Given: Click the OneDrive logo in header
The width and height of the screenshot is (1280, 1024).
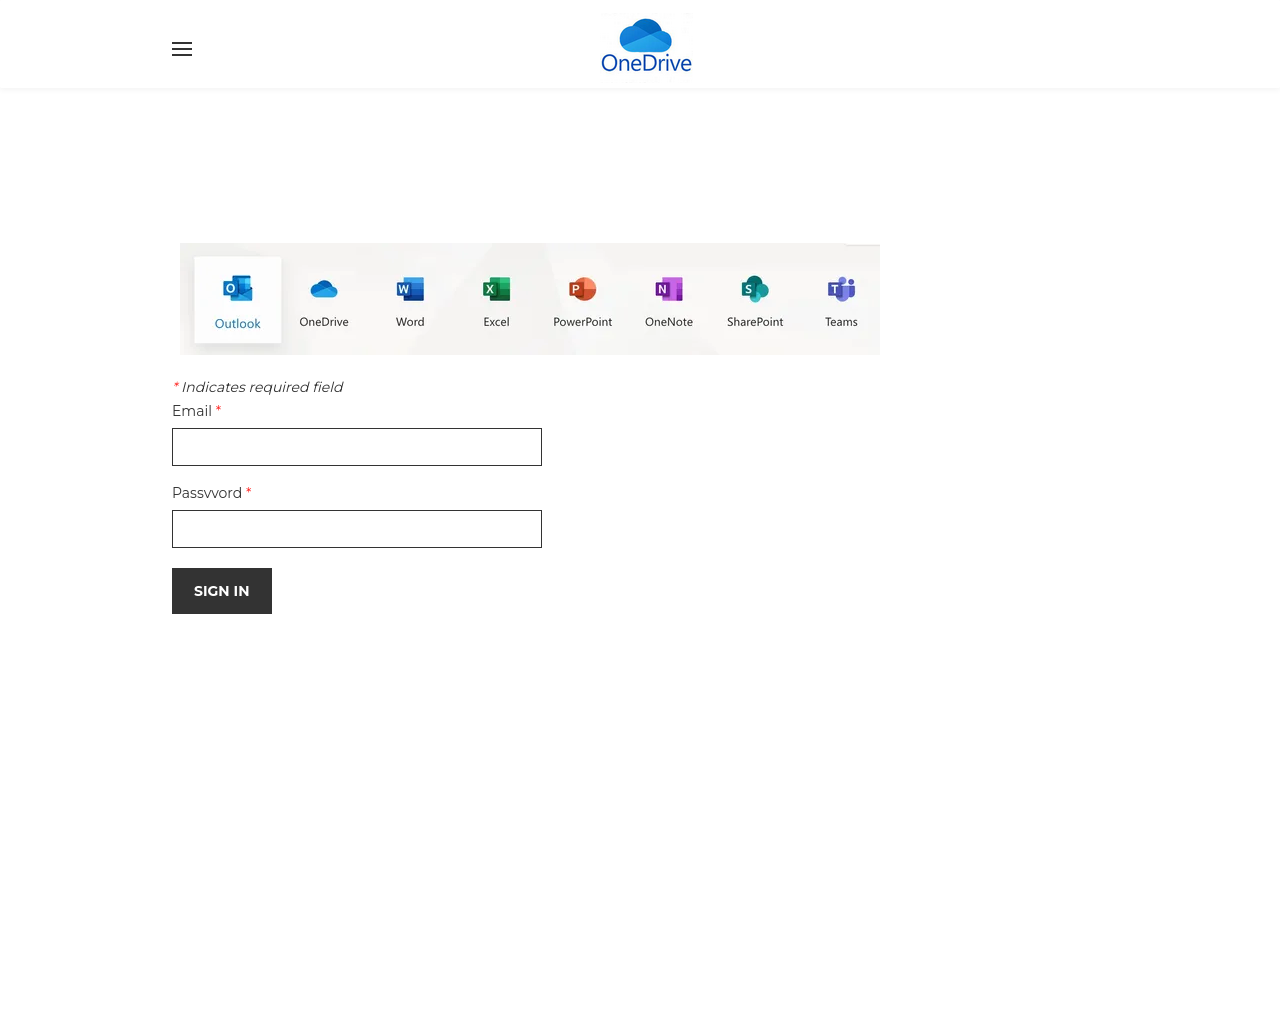Looking at the screenshot, I should 646,45.
